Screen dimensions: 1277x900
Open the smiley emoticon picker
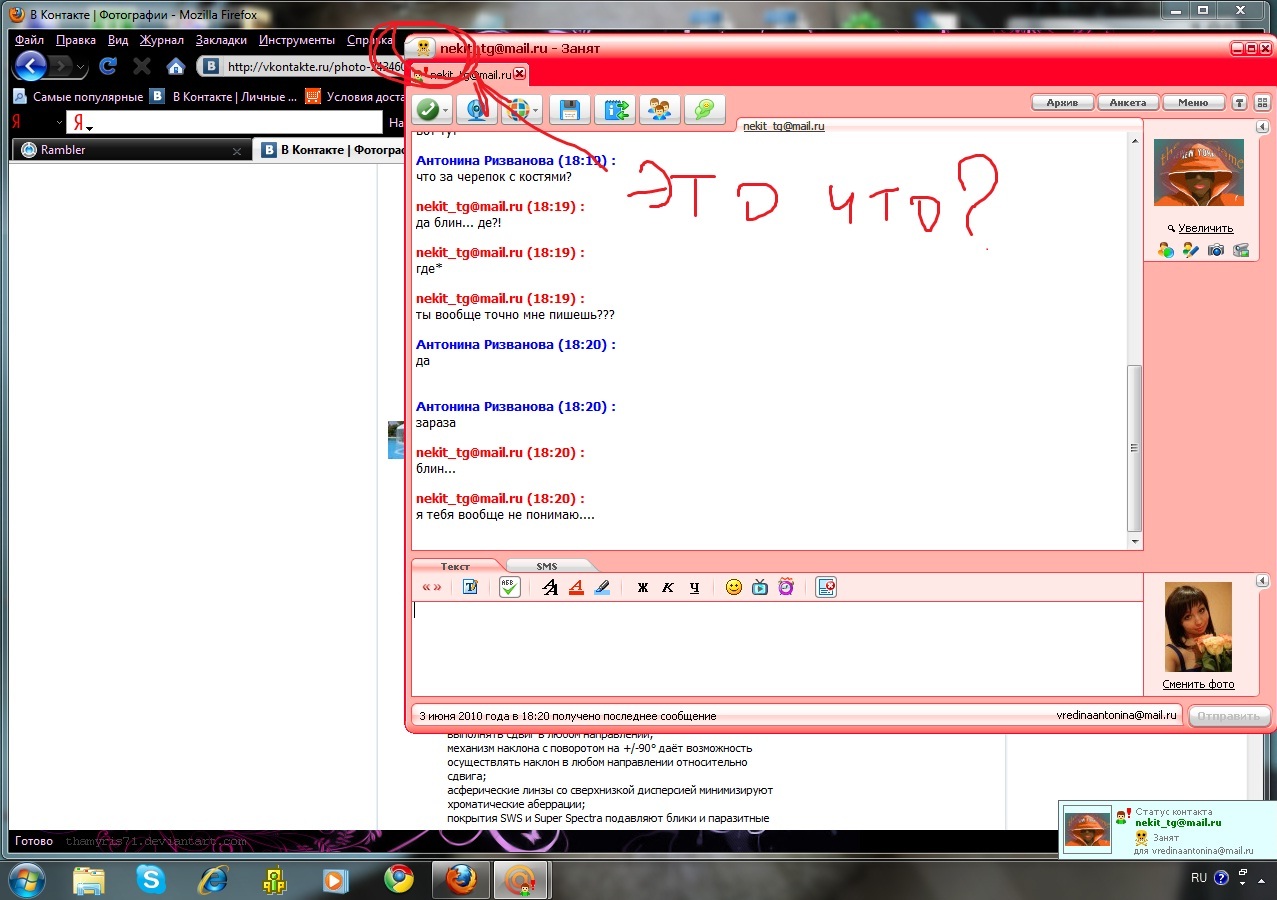click(x=734, y=587)
